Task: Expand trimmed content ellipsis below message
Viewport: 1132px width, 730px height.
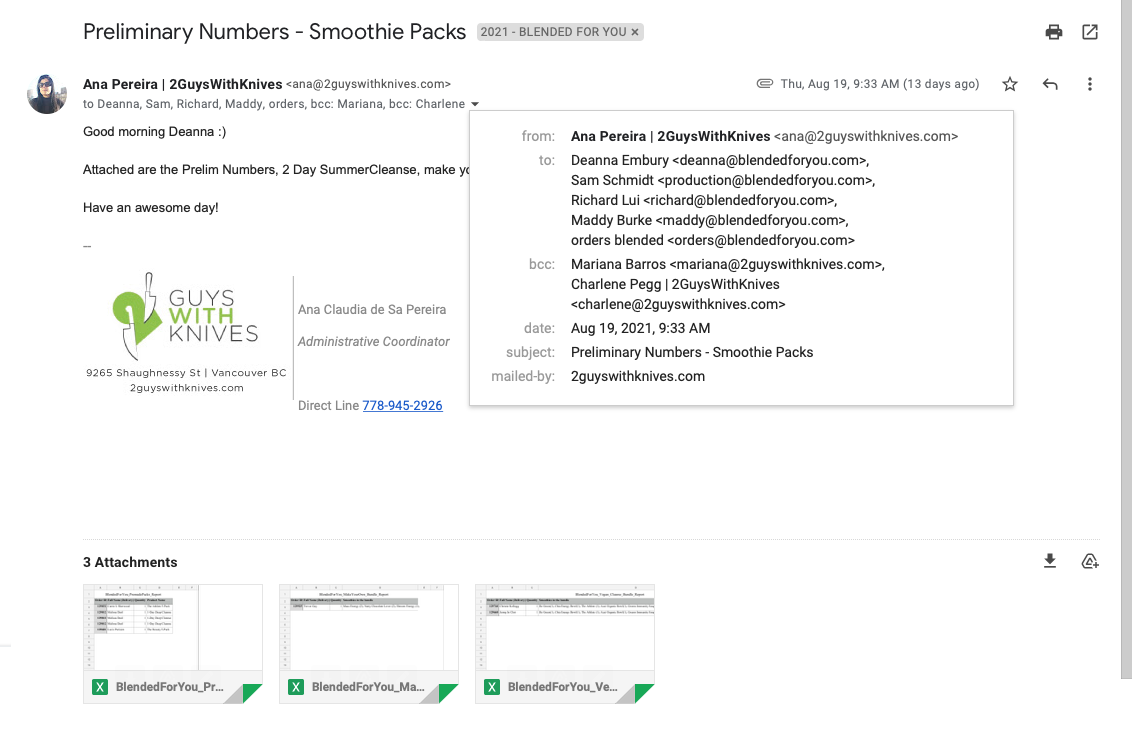Action: [x=87, y=246]
